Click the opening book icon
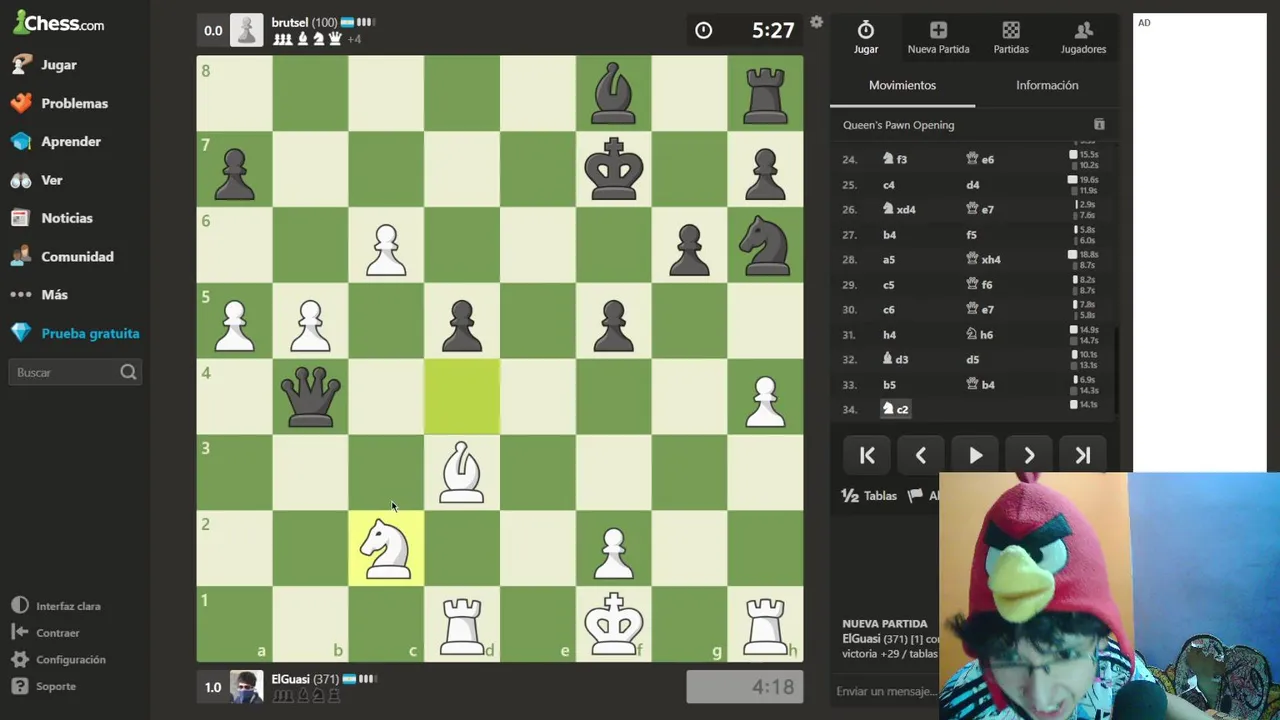Viewport: 1280px width, 720px height. 1099,124
